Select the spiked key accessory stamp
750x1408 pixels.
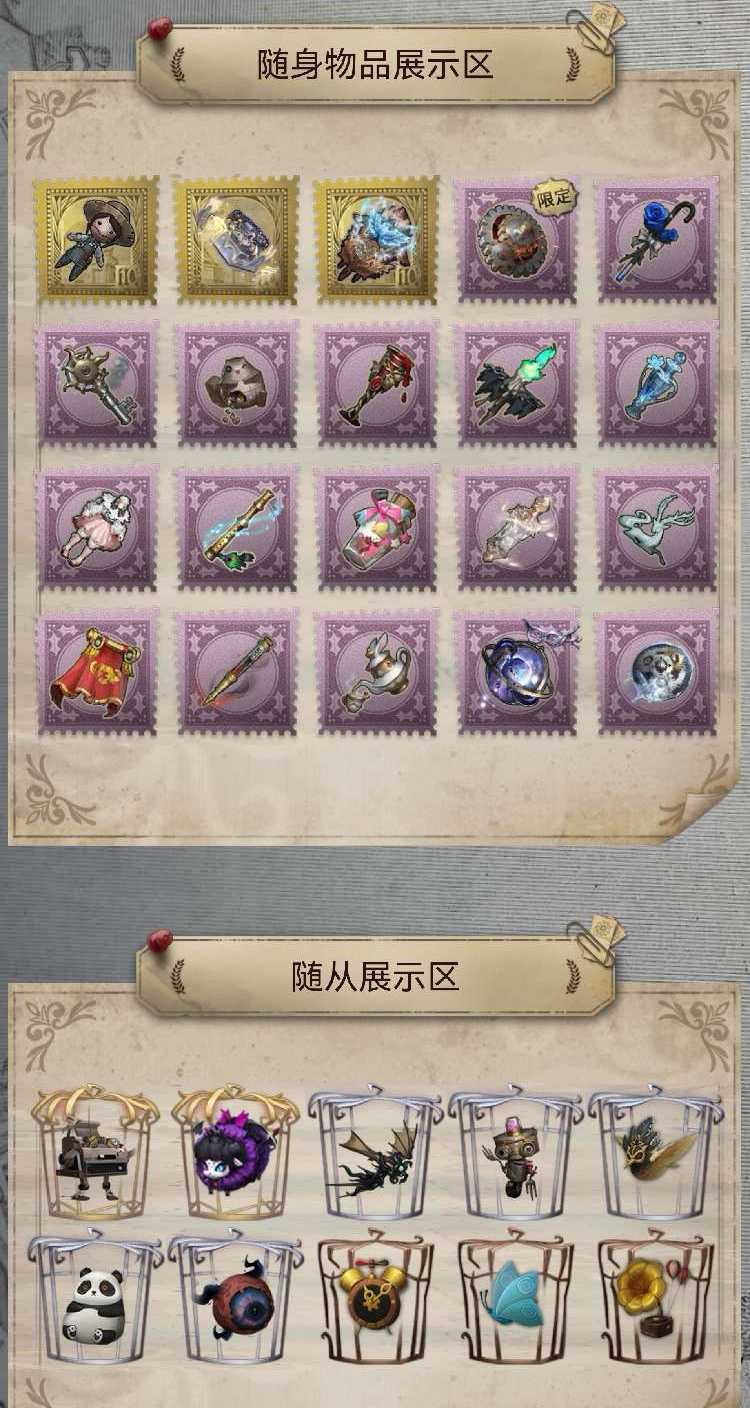(x=96, y=383)
